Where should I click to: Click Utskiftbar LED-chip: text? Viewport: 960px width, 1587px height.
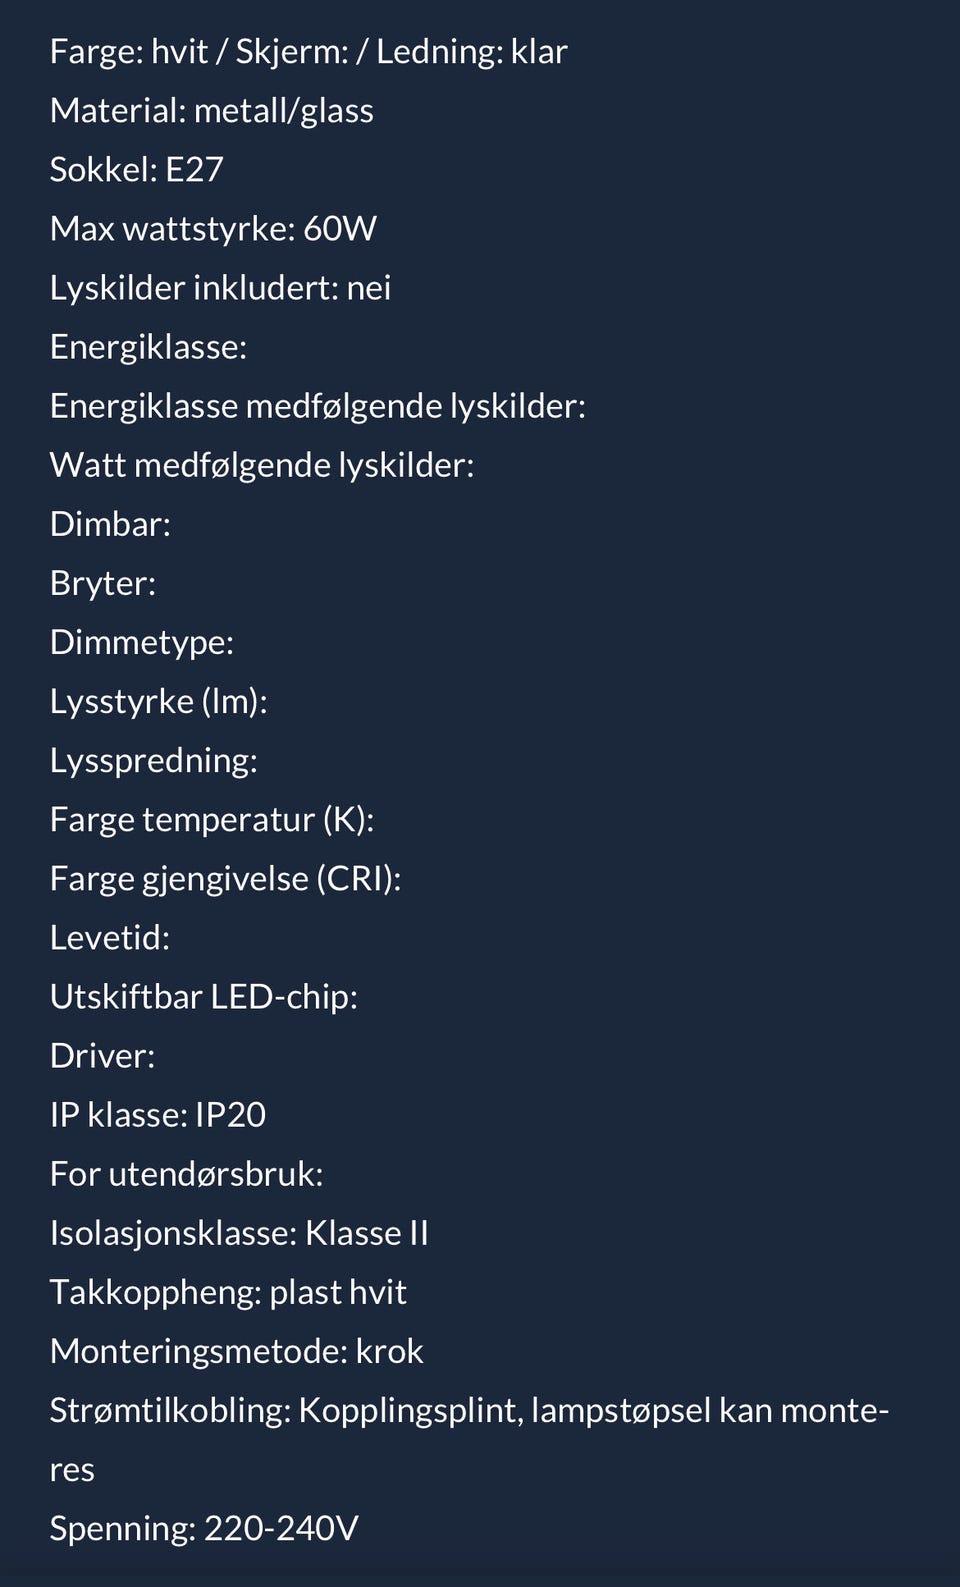pos(204,997)
